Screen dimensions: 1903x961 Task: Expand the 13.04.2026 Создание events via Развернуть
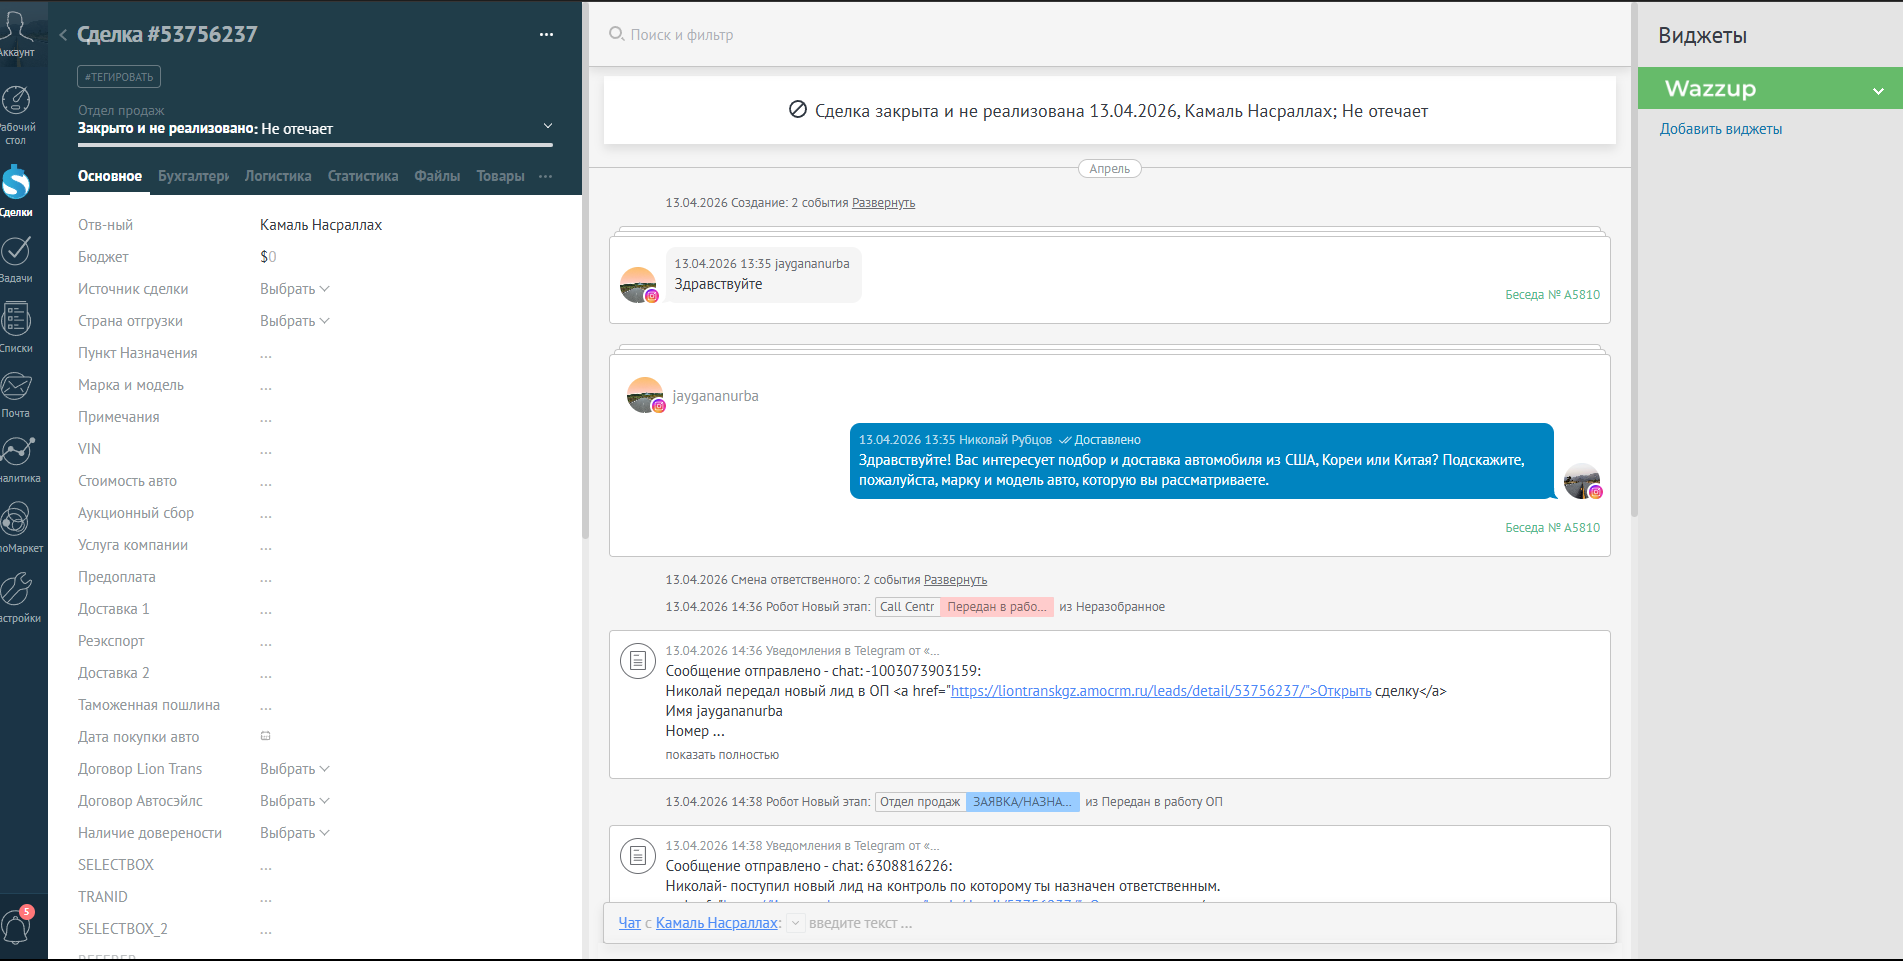pyautogui.click(x=883, y=203)
